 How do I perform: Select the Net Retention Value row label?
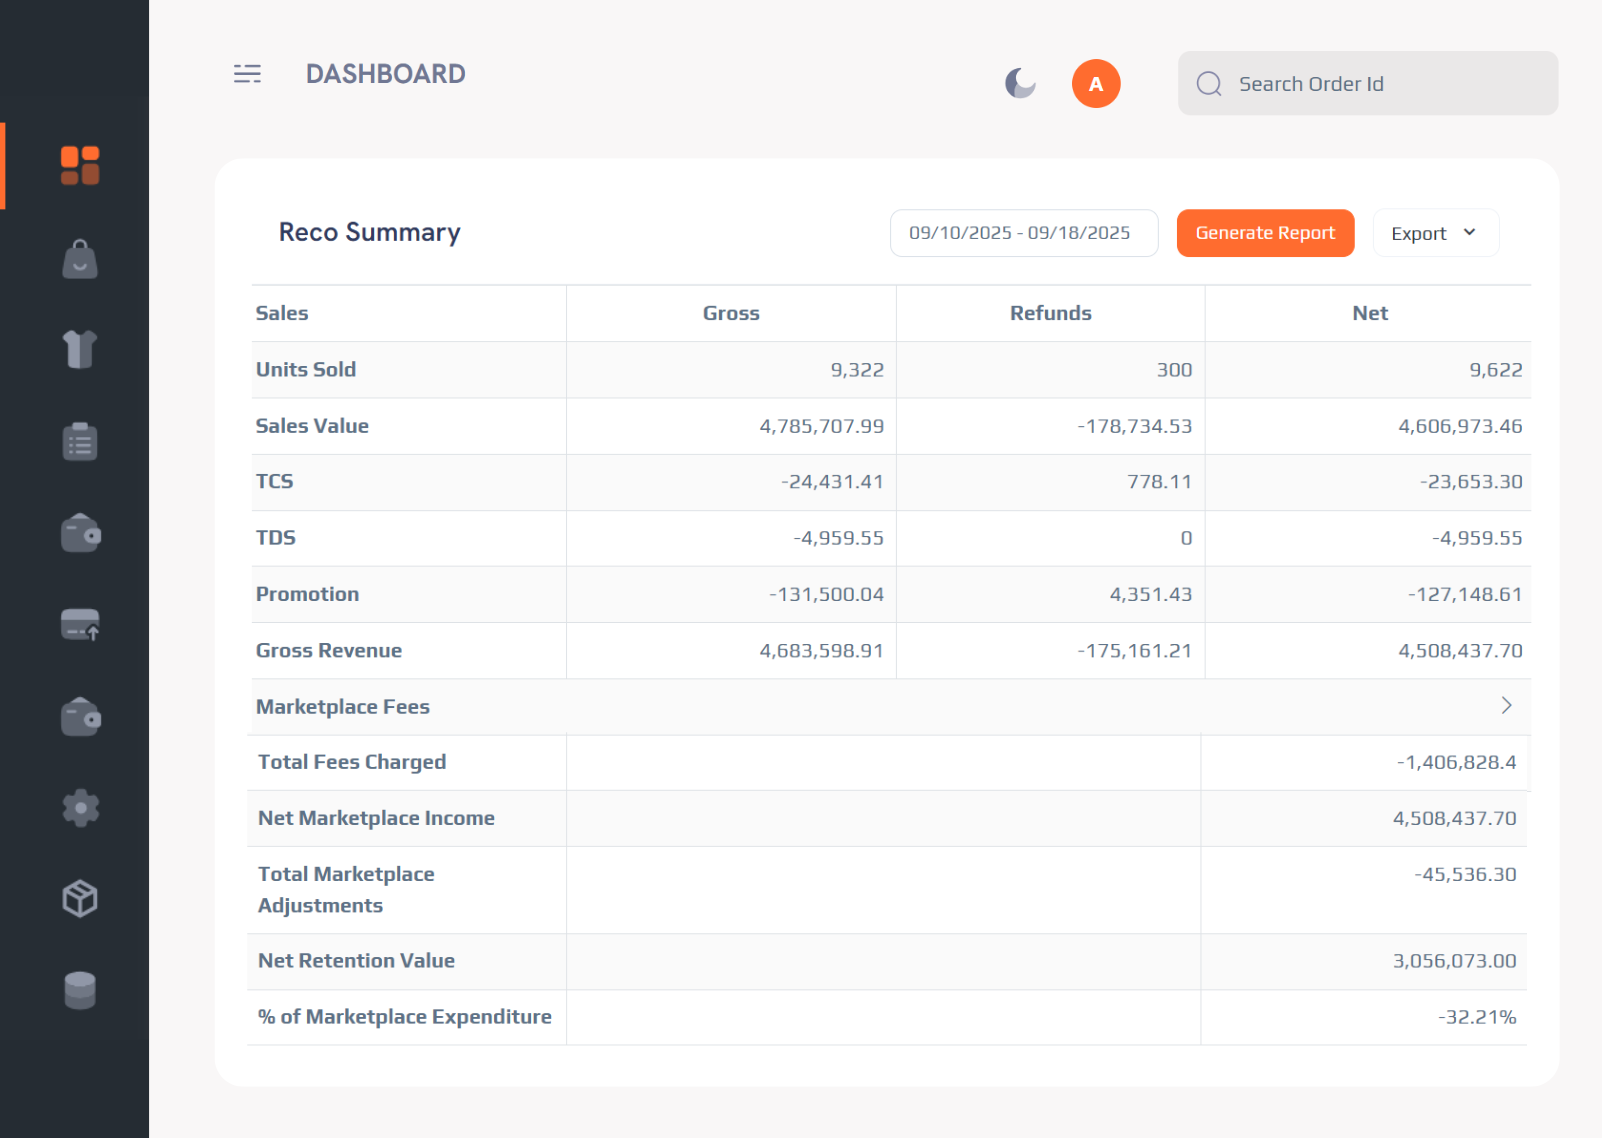point(356,961)
